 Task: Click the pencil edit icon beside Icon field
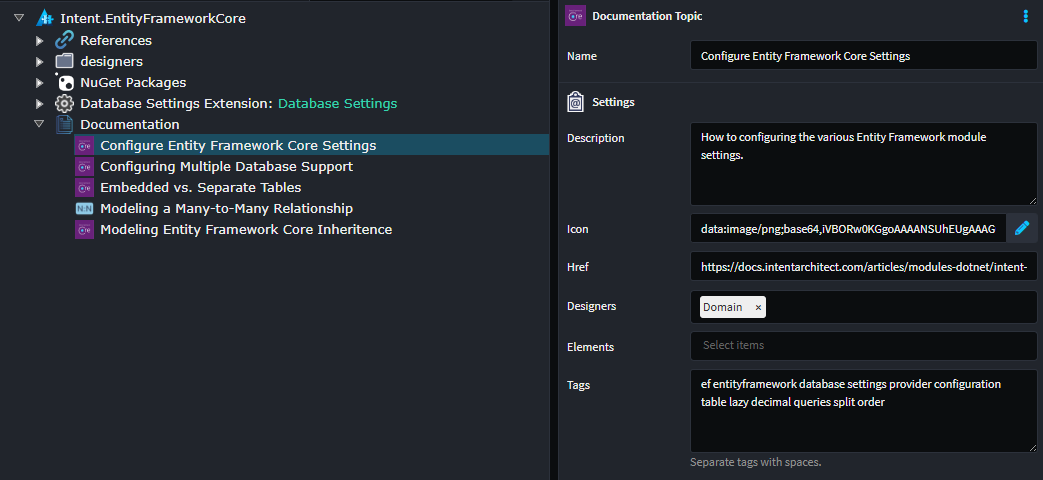pos(1021,229)
